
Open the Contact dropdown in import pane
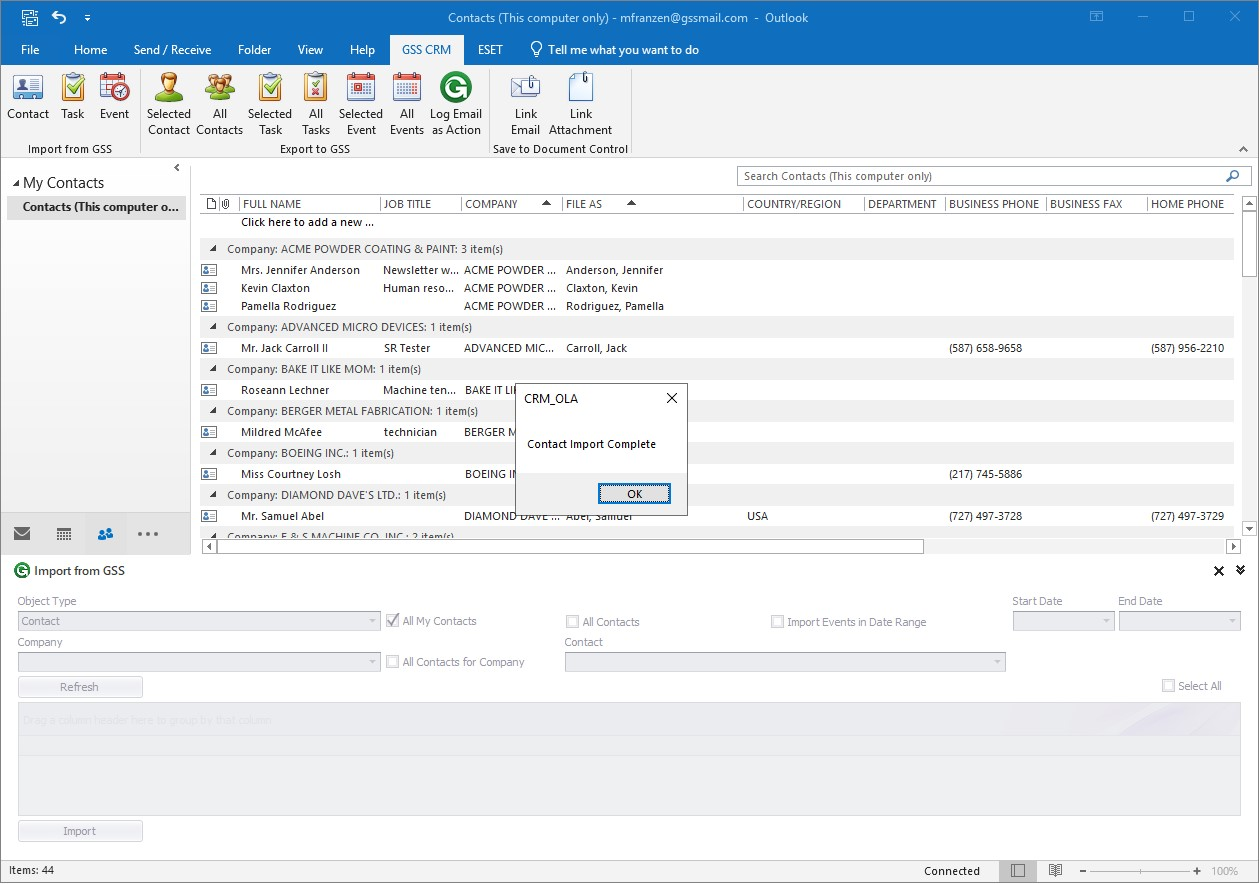pos(997,661)
